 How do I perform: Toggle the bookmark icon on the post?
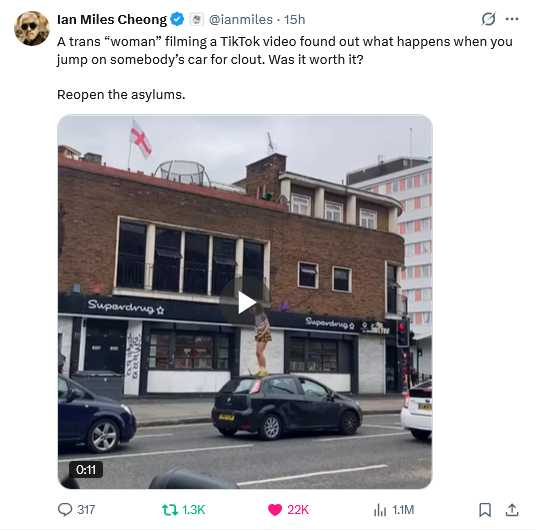click(485, 510)
